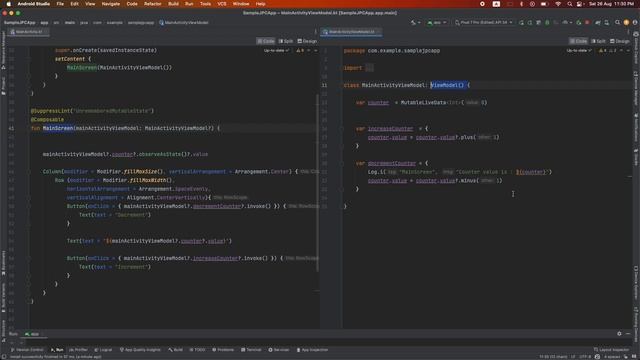
Task: Open the TODO tool window
Action: click(x=198, y=350)
